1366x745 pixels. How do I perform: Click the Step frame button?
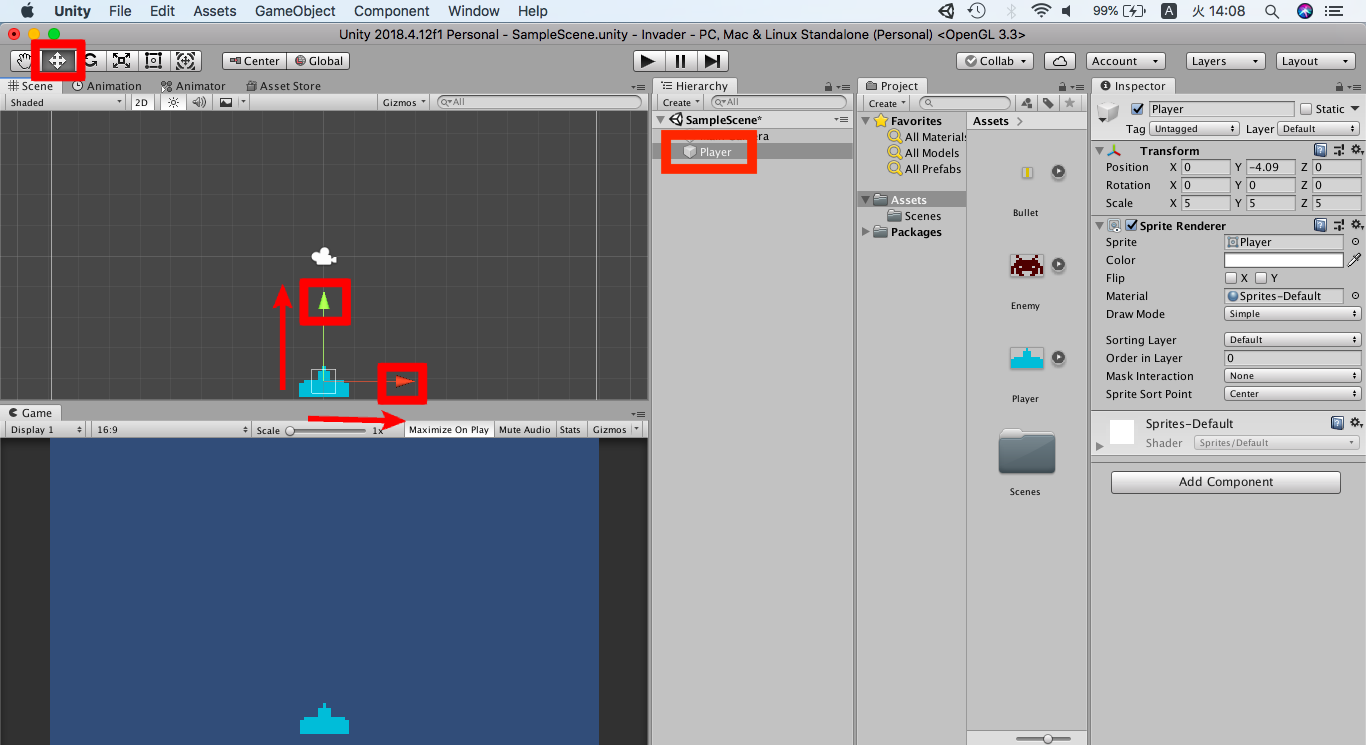click(x=711, y=61)
